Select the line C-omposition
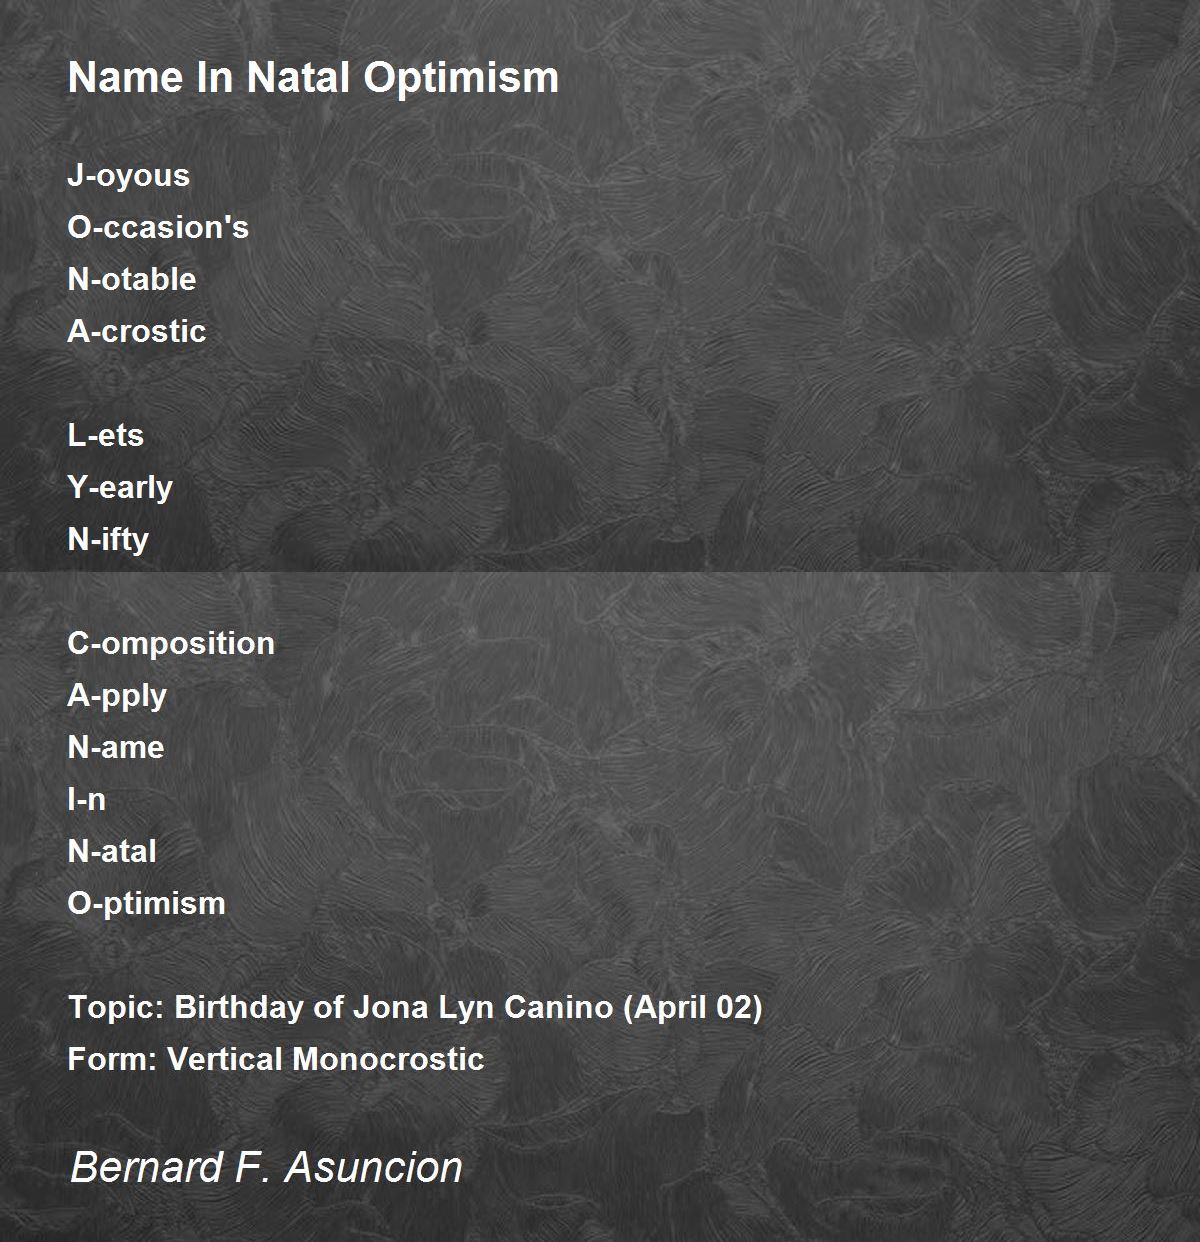 (171, 644)
